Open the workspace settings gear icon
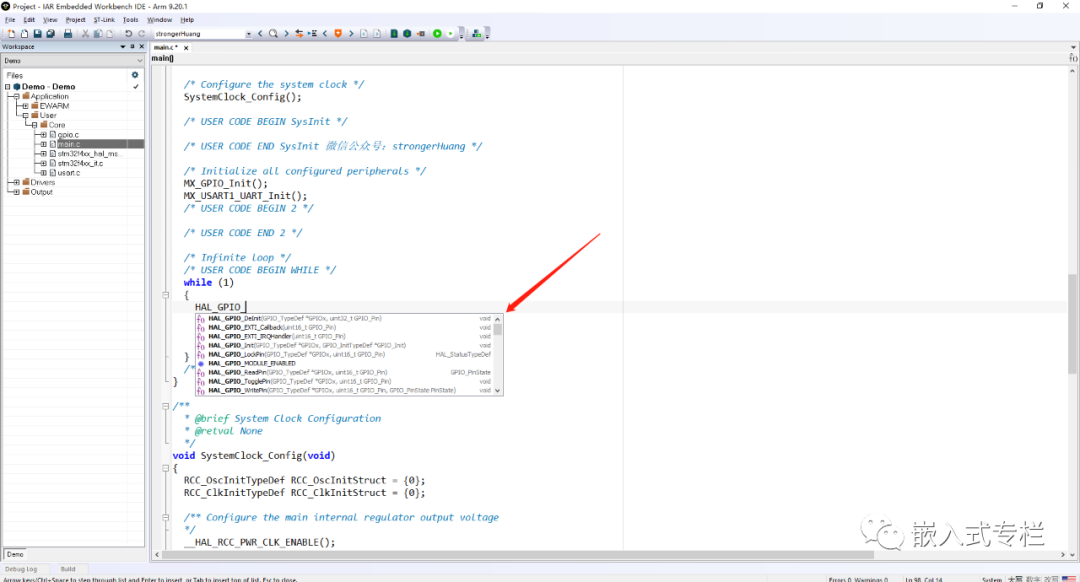 (x=134, y=75)
